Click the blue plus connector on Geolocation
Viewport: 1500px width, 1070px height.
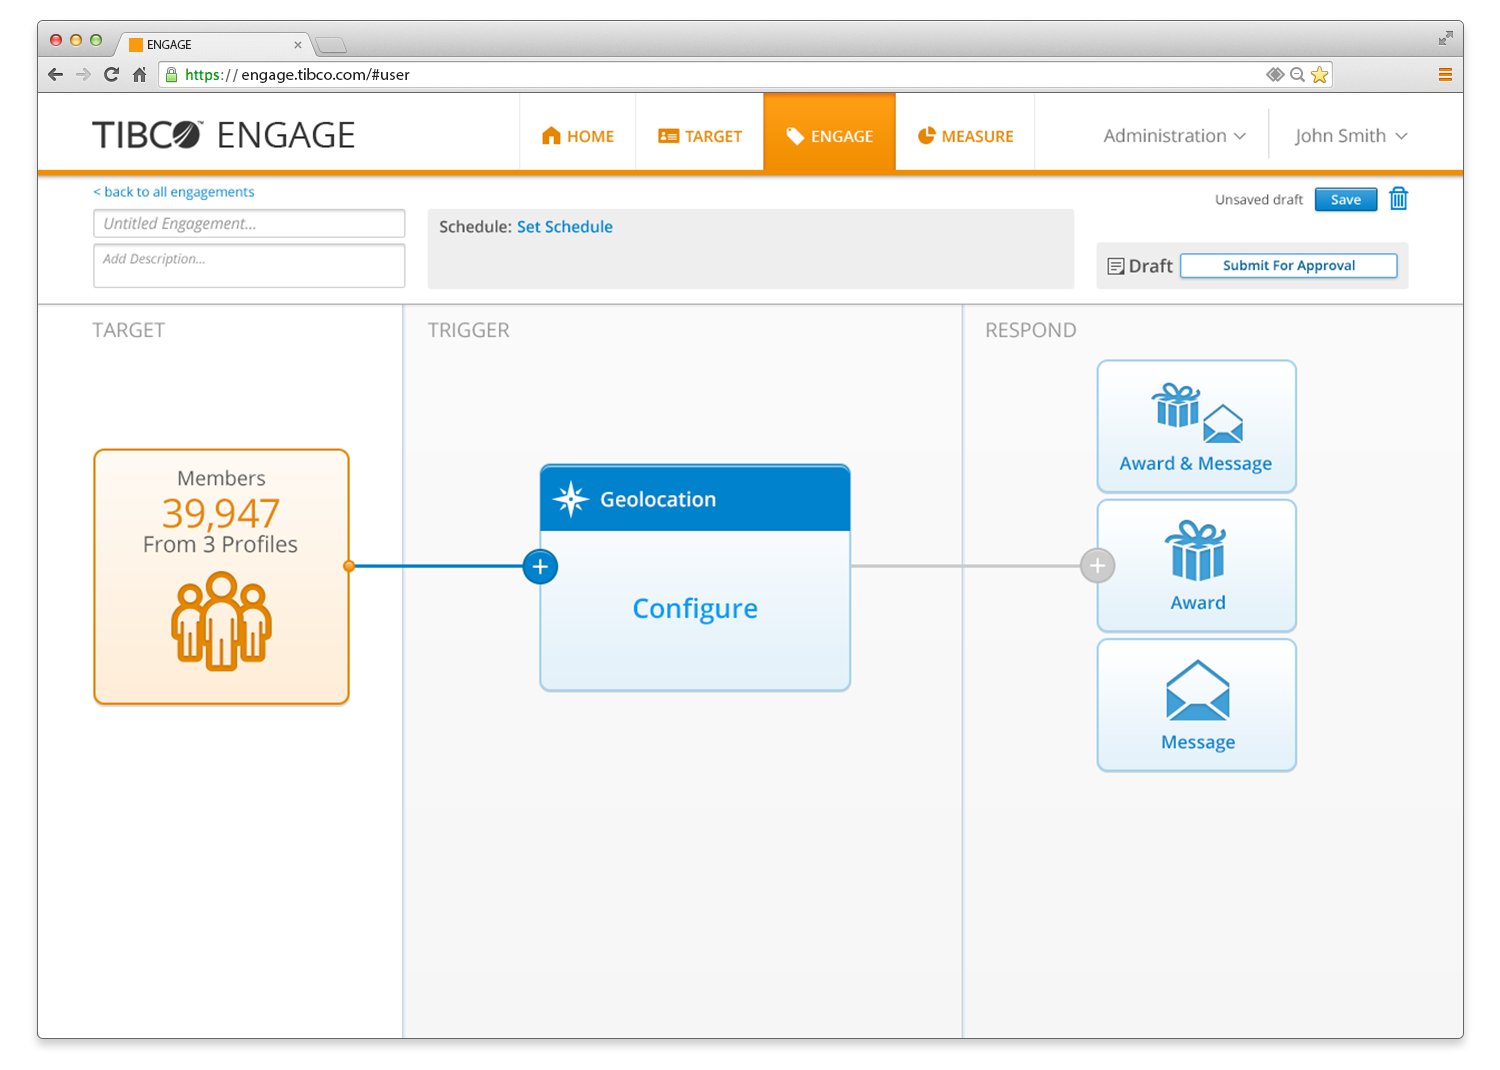[x=540, y=567]
